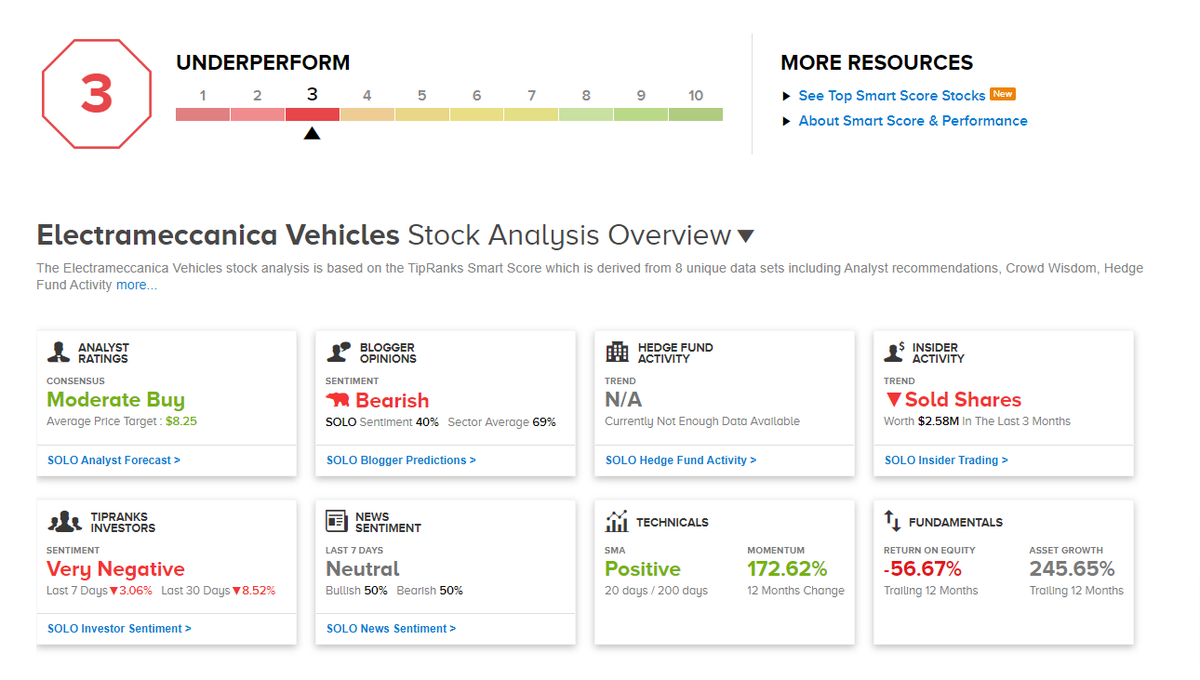Click the Fundamentals up-down arrows icon
The width and height of the screenshot is (1200, 680).
[893, 522]
